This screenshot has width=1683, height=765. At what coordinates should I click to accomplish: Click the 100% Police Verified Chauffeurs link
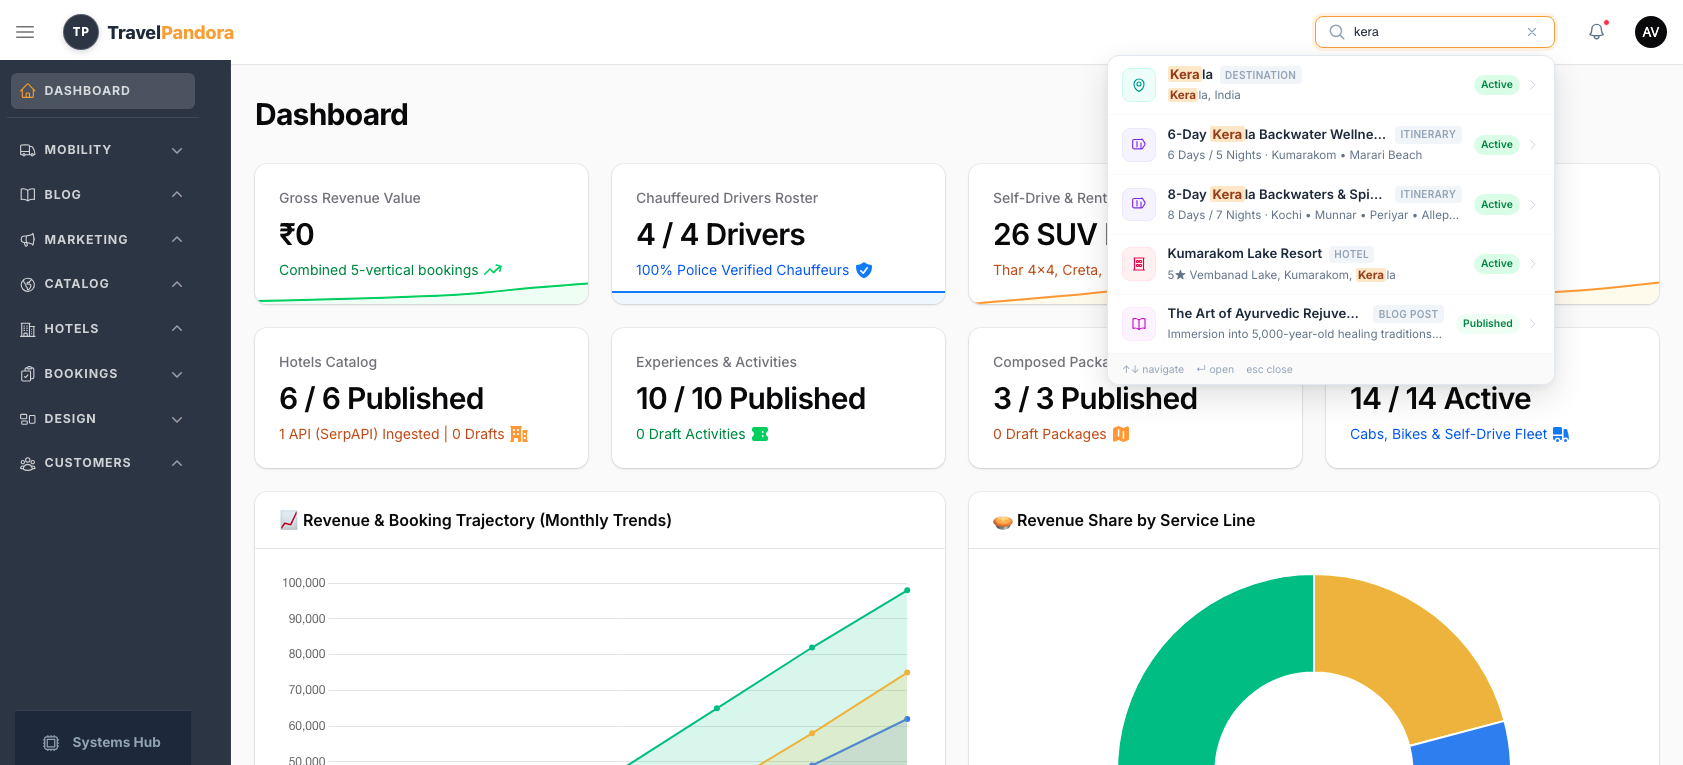pos(742,270)
